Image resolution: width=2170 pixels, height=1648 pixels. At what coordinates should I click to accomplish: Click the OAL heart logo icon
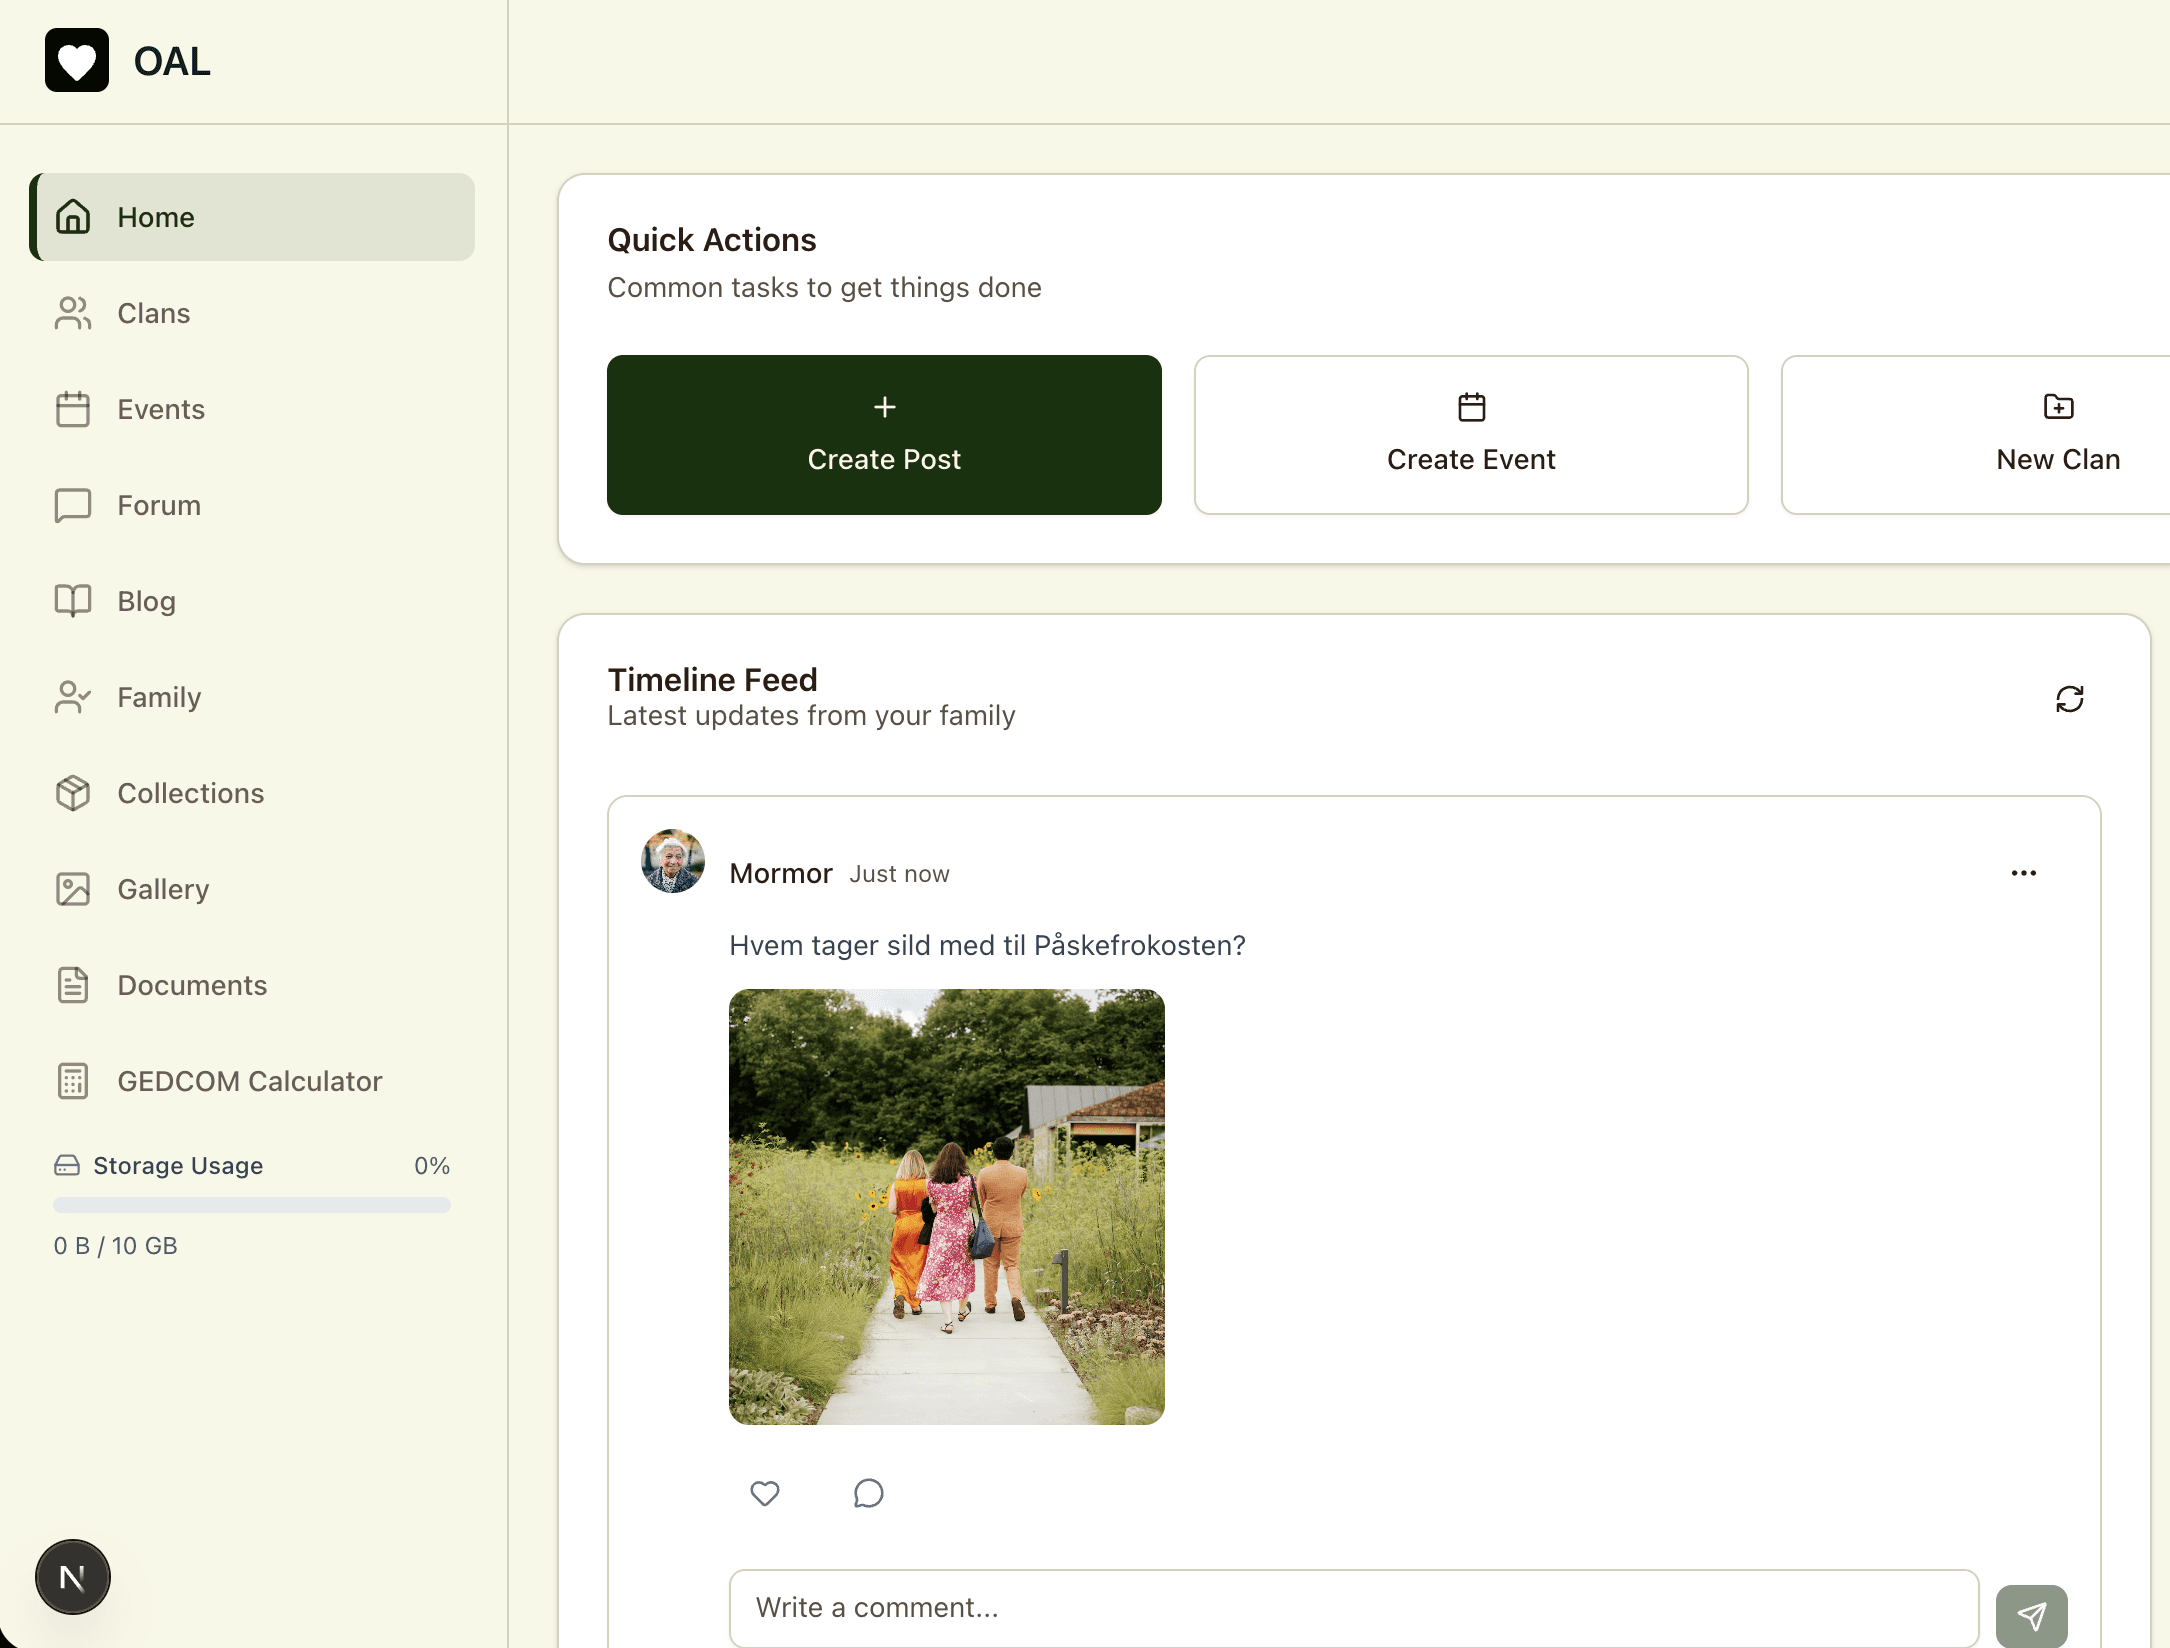76,61
